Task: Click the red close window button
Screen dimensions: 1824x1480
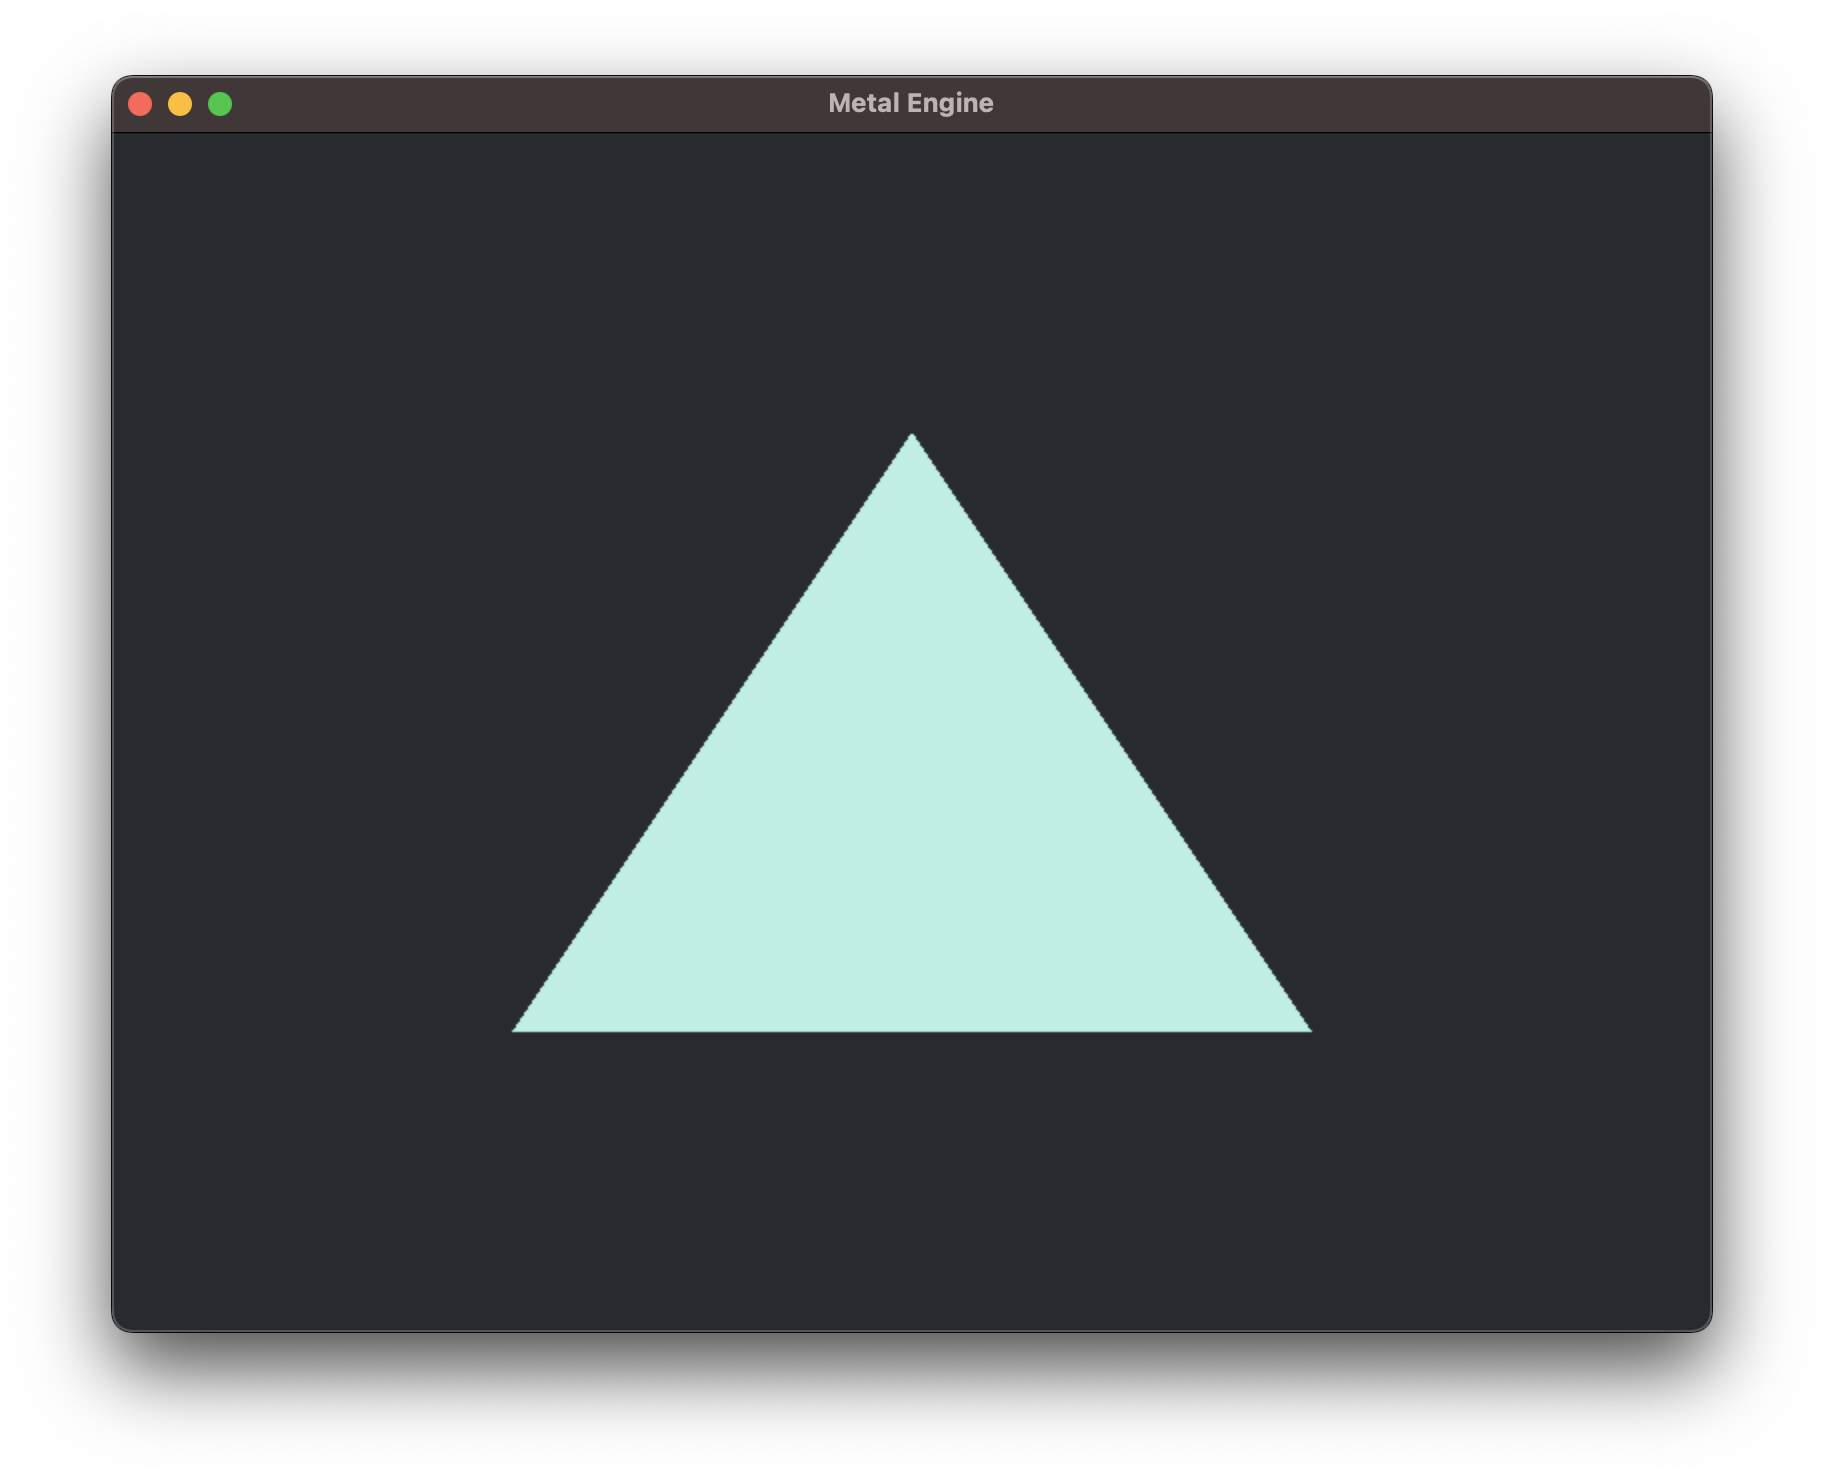Action: (142, 102)
